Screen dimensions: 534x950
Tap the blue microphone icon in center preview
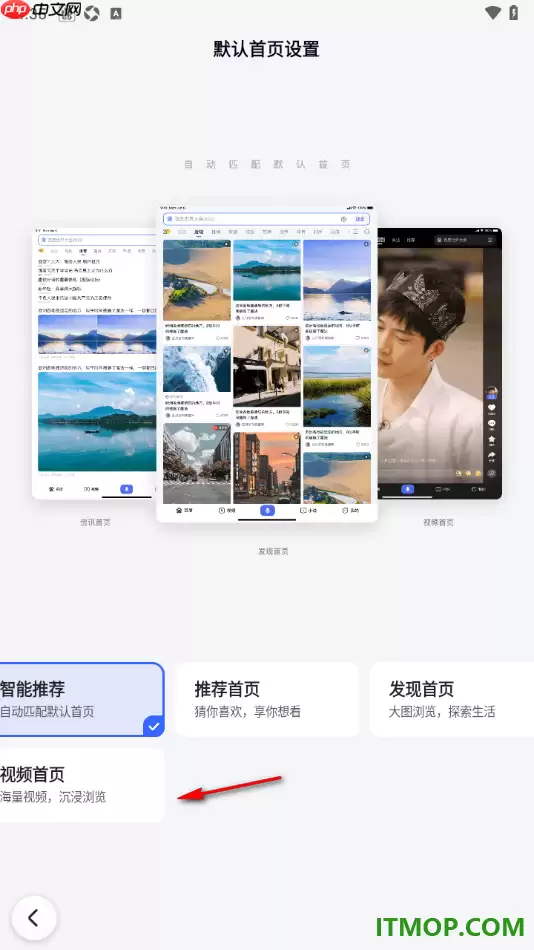pyautogui.click(x=267, y=510)
